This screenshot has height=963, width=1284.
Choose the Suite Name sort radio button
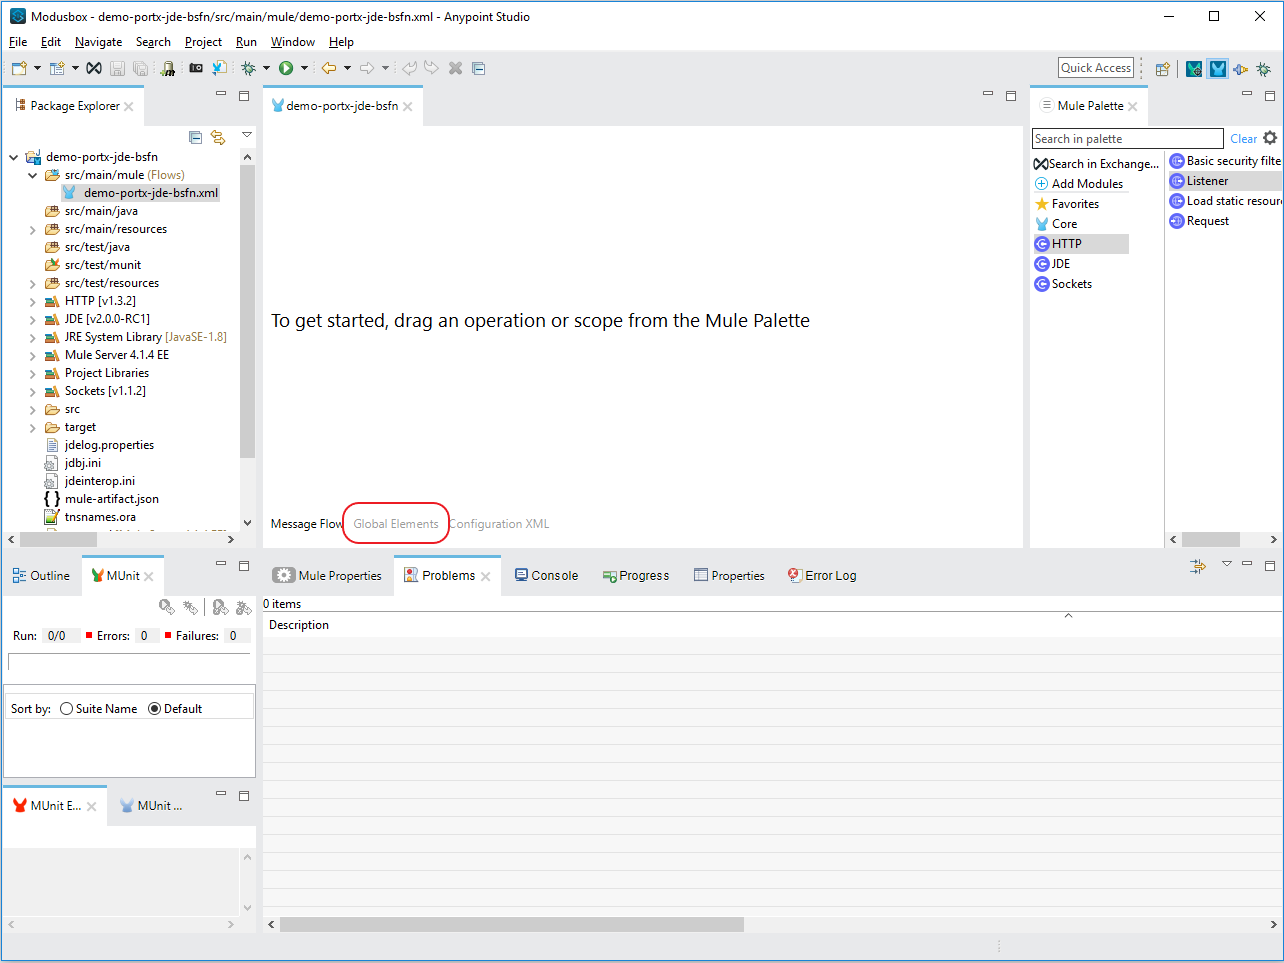(66, 709)
